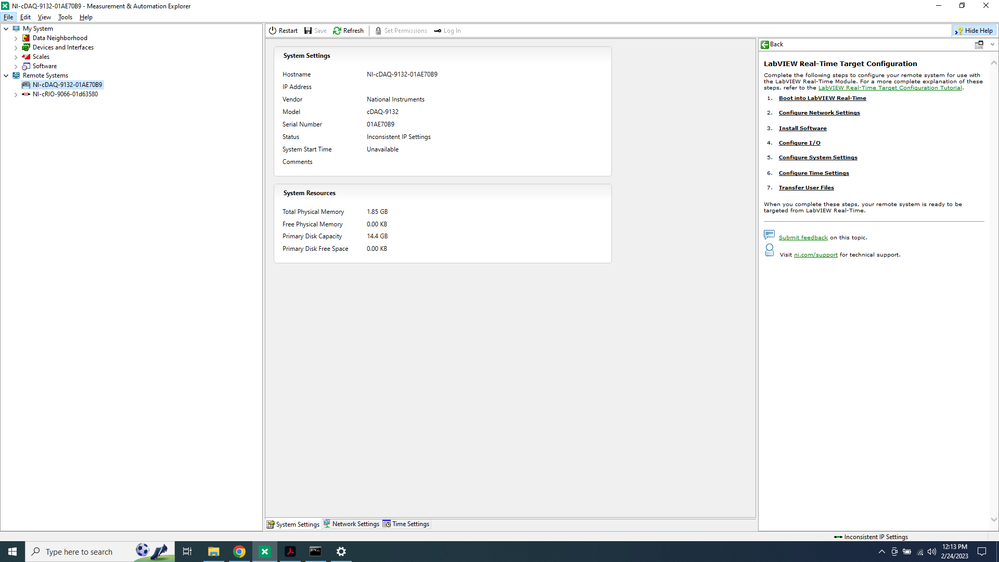Image resolution: width=999 pixels, height=562 pixels.
Task: Open the help pane dropdown arrow
Action: tap(993, 45)
